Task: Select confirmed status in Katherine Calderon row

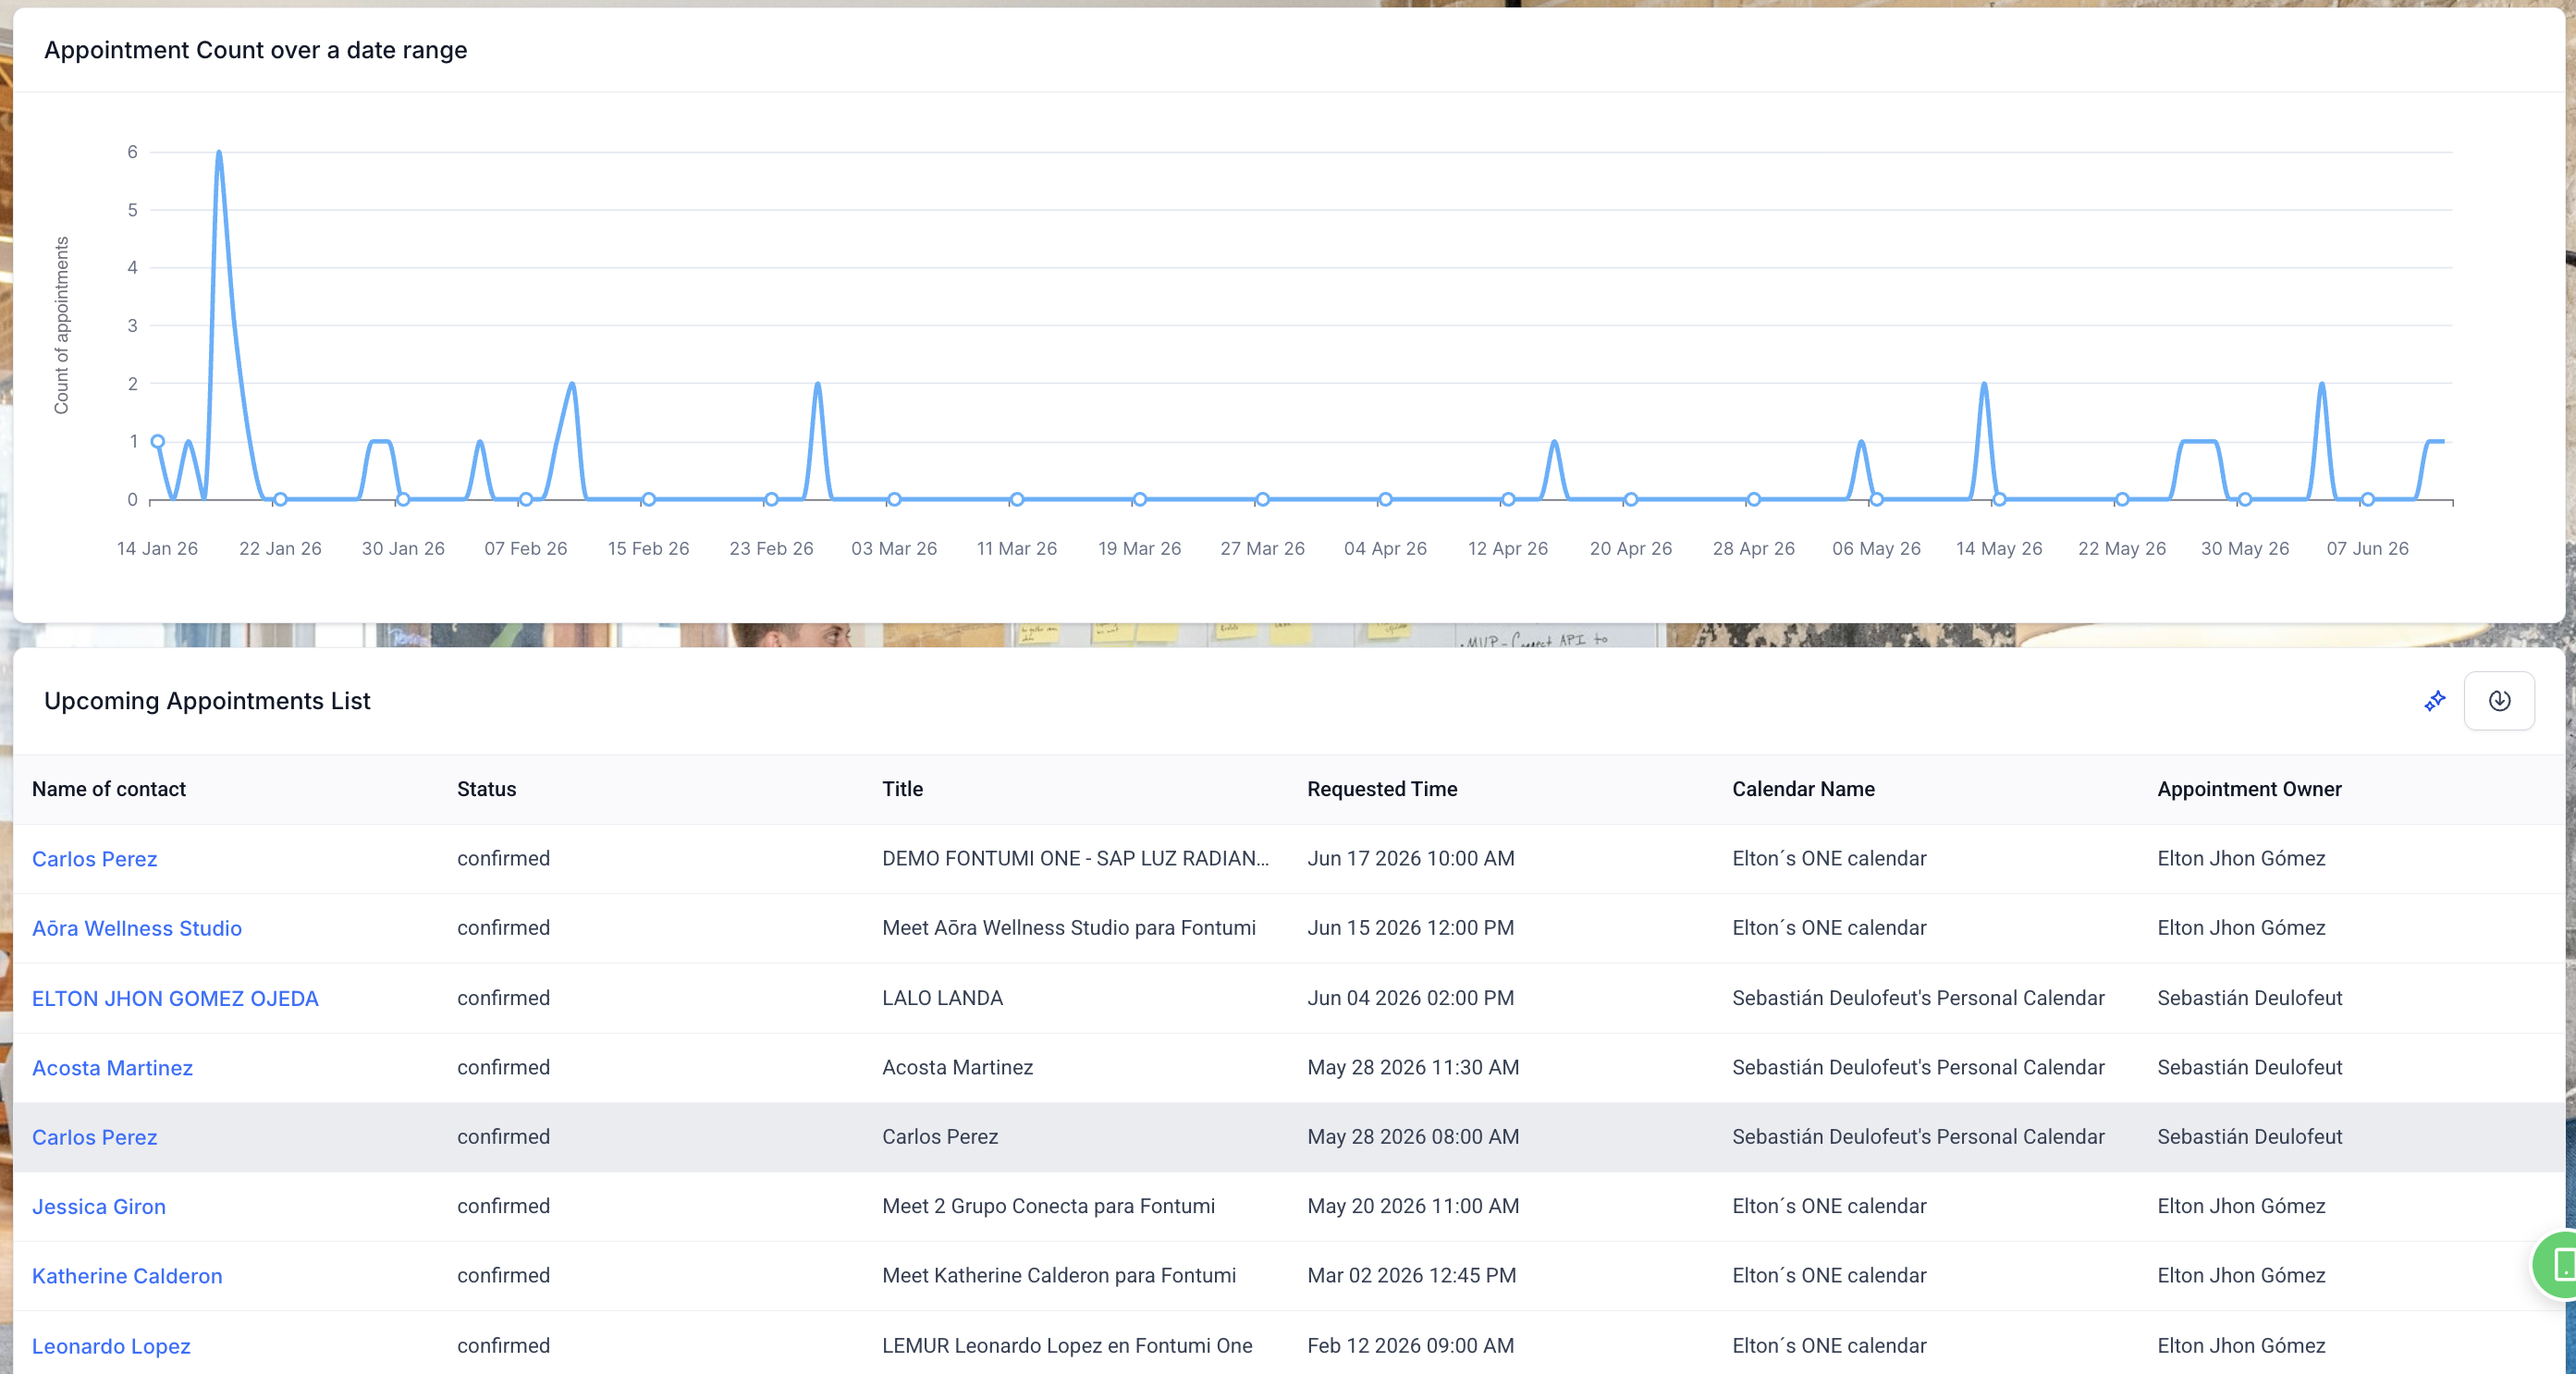Action: click(x=503, y=1275)
